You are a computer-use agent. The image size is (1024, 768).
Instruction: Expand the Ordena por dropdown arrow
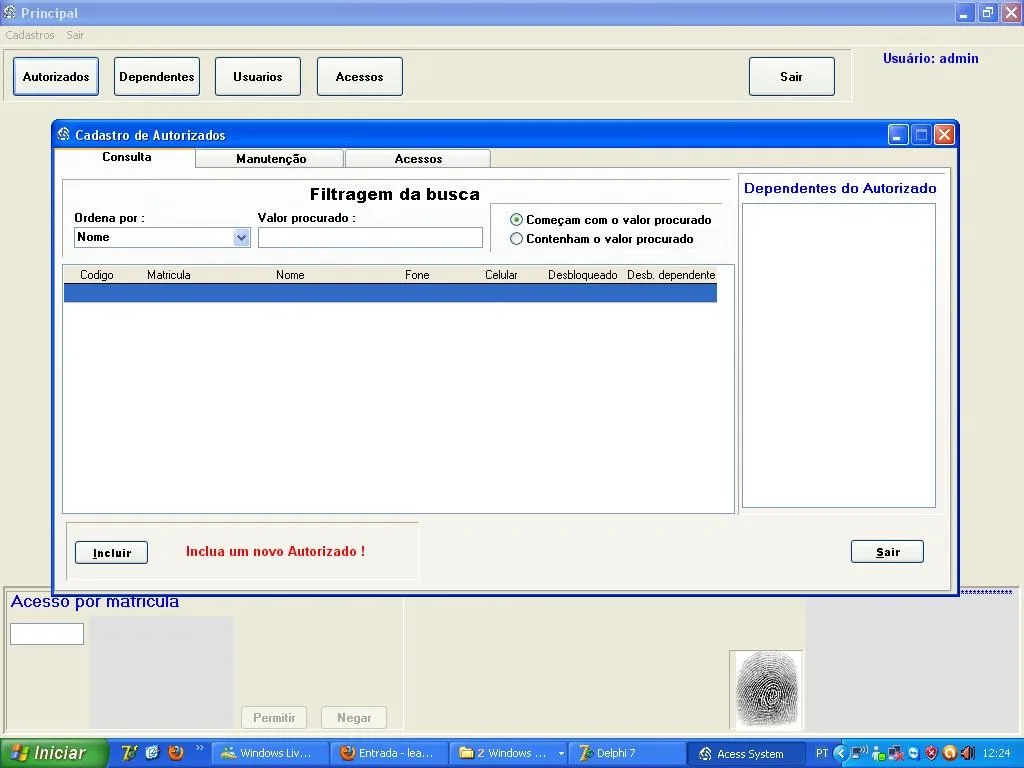[241, 238]
